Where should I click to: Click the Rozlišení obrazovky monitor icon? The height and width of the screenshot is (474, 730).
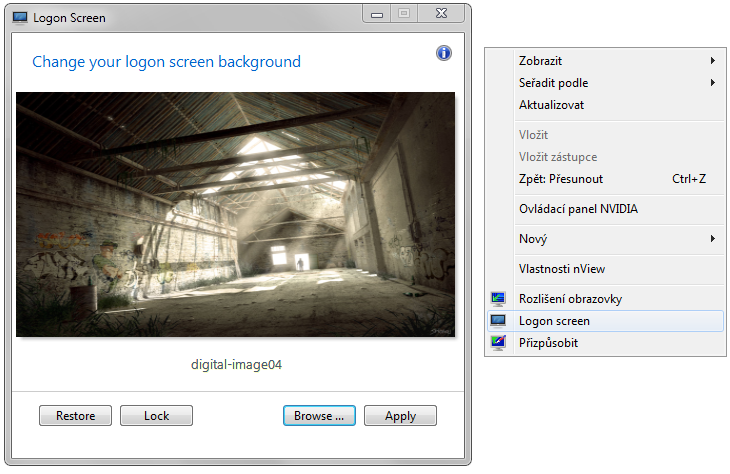pyautogui.click(x=498, y=298)
